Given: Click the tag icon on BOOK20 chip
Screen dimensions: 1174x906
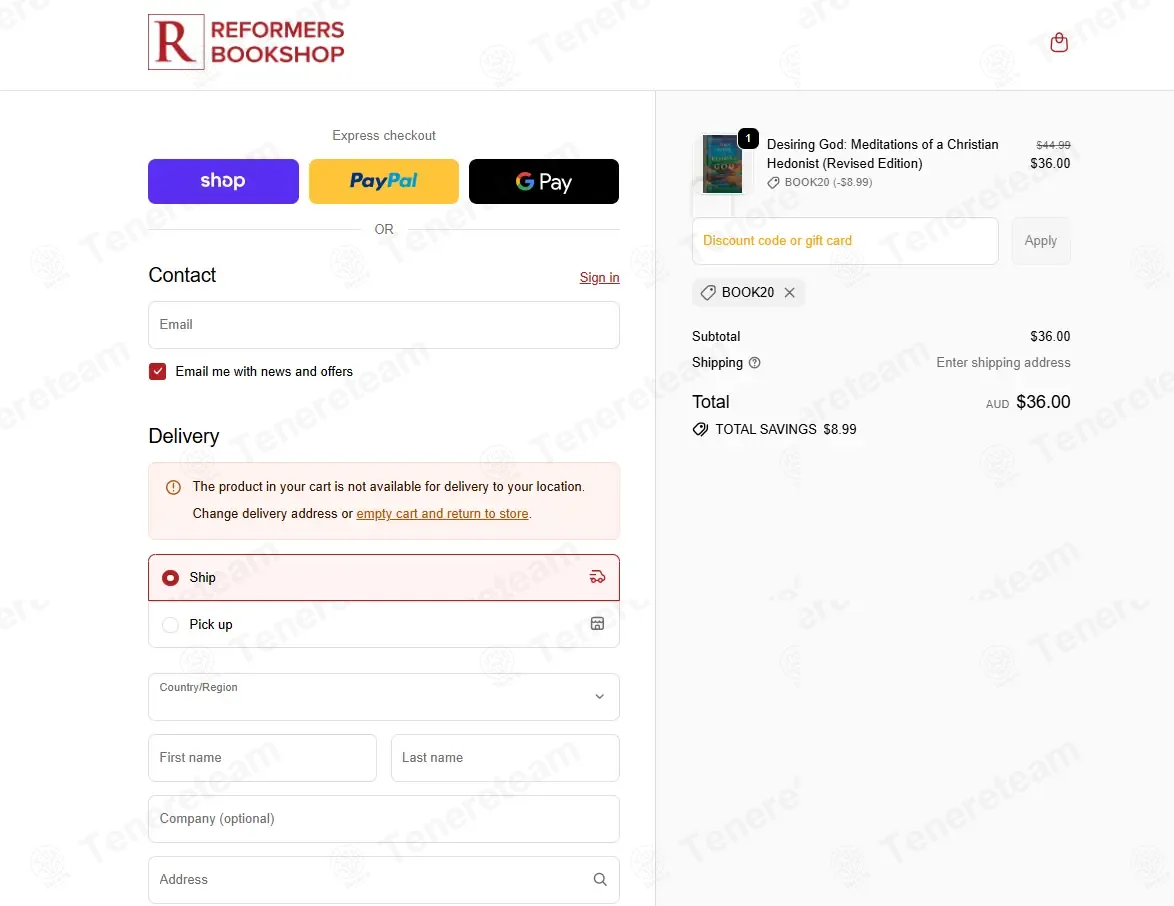Looking at the screenshot, I should tap(708, 293).
